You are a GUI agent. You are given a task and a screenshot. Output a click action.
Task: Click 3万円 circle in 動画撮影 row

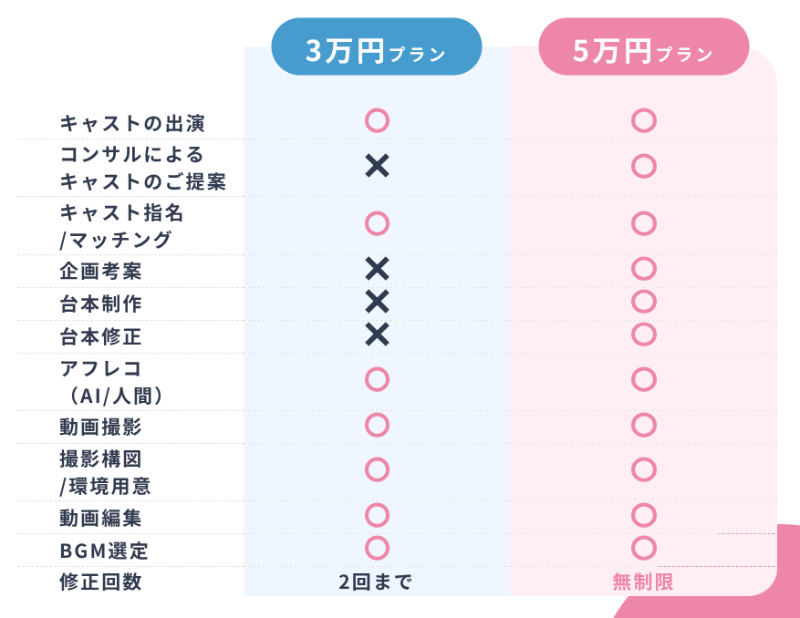[x=376, y=425]
